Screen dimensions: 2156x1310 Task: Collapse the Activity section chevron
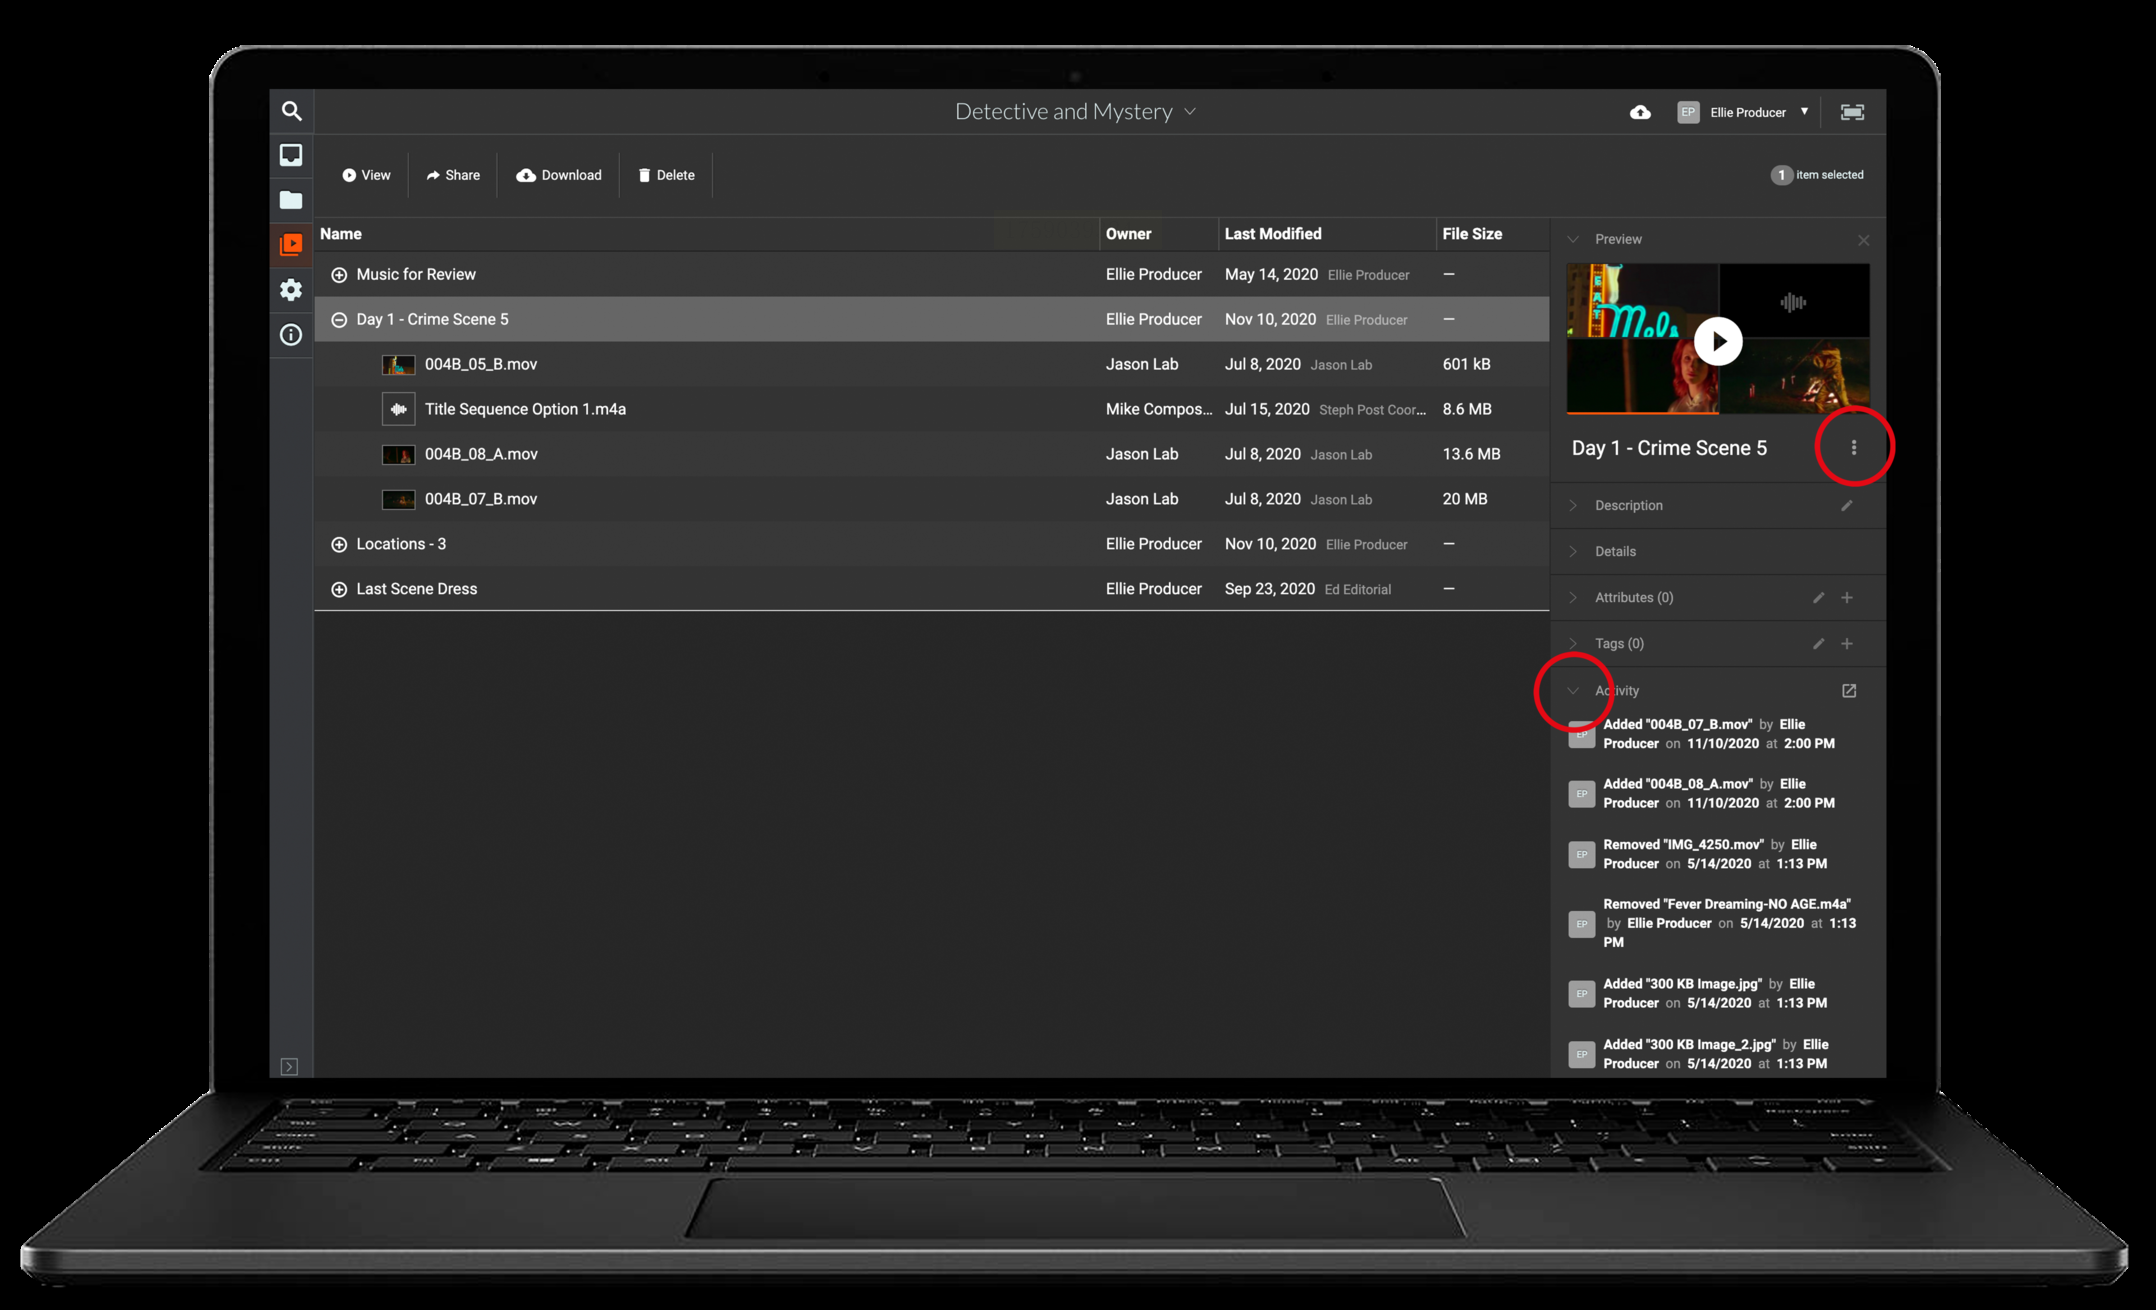(x=1573, y=691)
